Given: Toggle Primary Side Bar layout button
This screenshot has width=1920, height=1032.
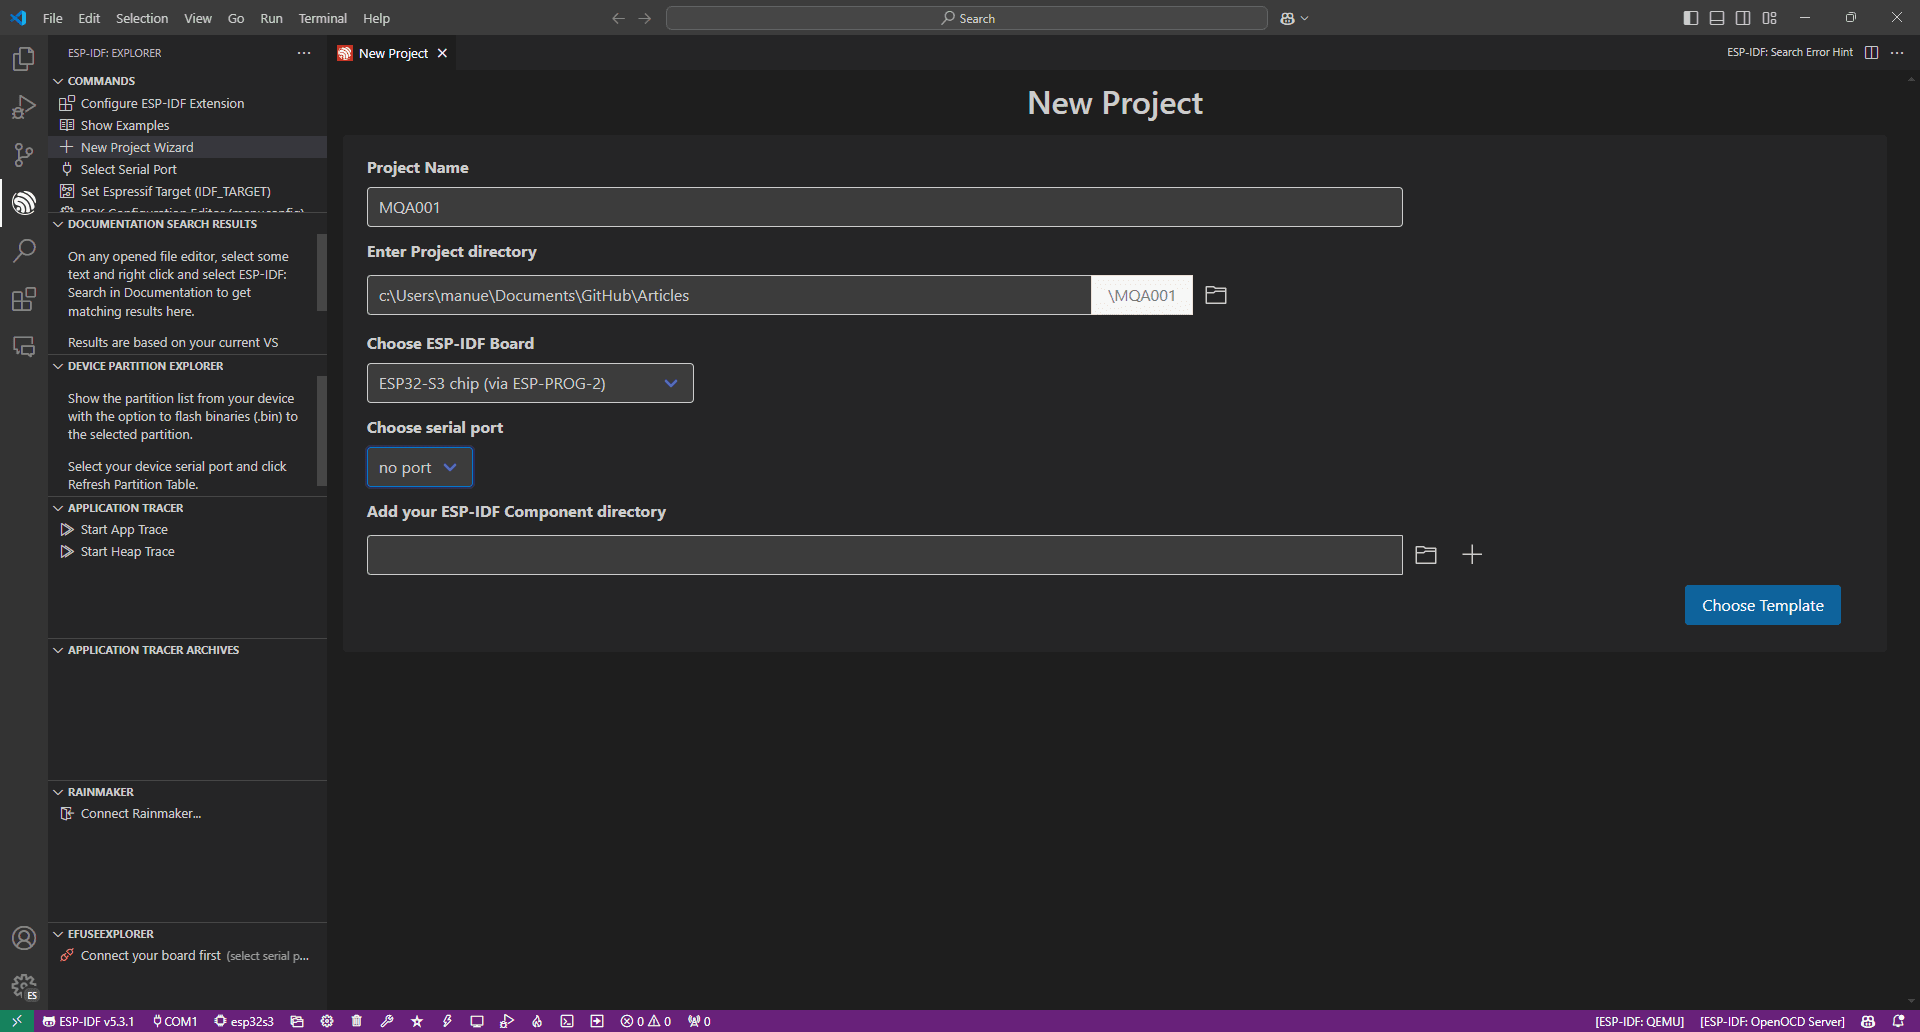Looking at the screenshot, I should click(x=1691, y=18).
